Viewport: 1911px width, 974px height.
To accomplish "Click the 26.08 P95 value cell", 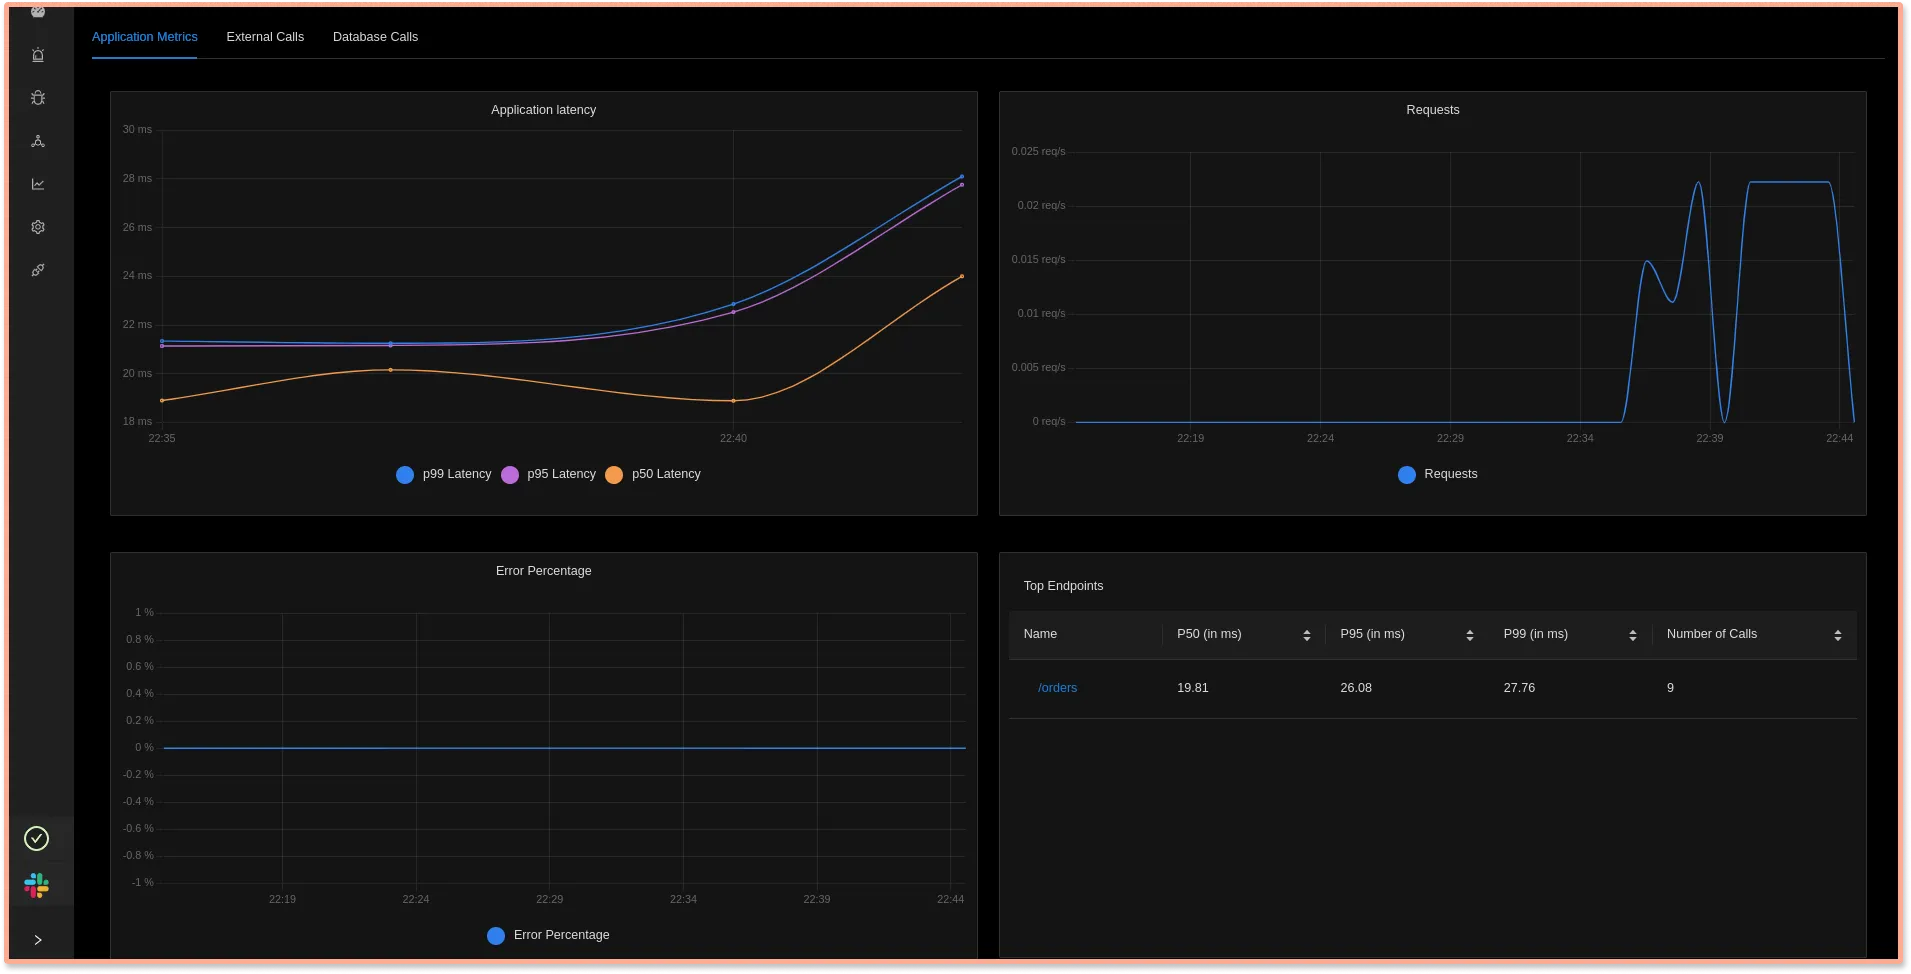I will pyautogui.click(x=1356, y=688).
